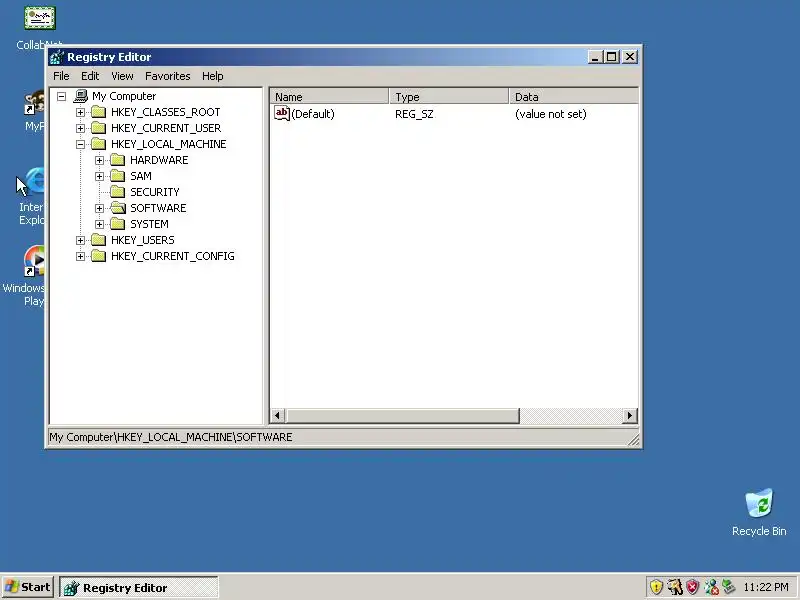Click the My Computer icon in tree
The image size is (800, 600).
[x=81, y=96]
